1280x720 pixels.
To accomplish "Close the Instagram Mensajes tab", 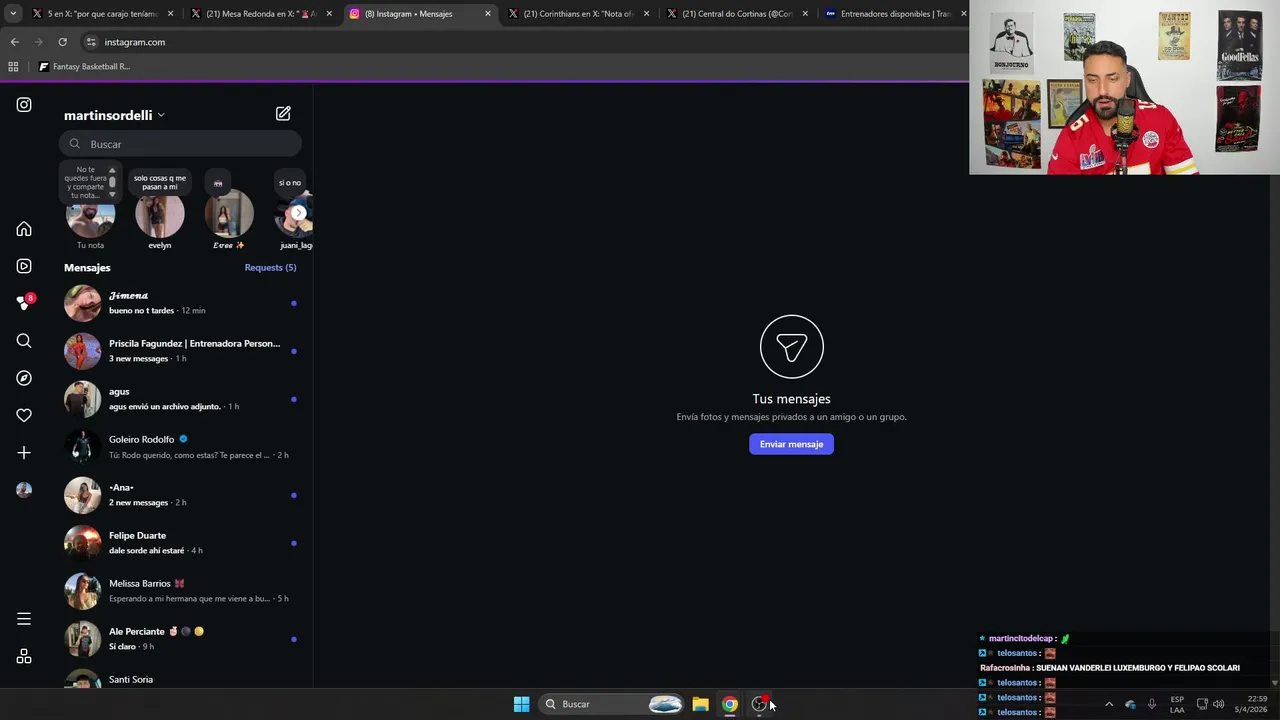I will (488, 14).
